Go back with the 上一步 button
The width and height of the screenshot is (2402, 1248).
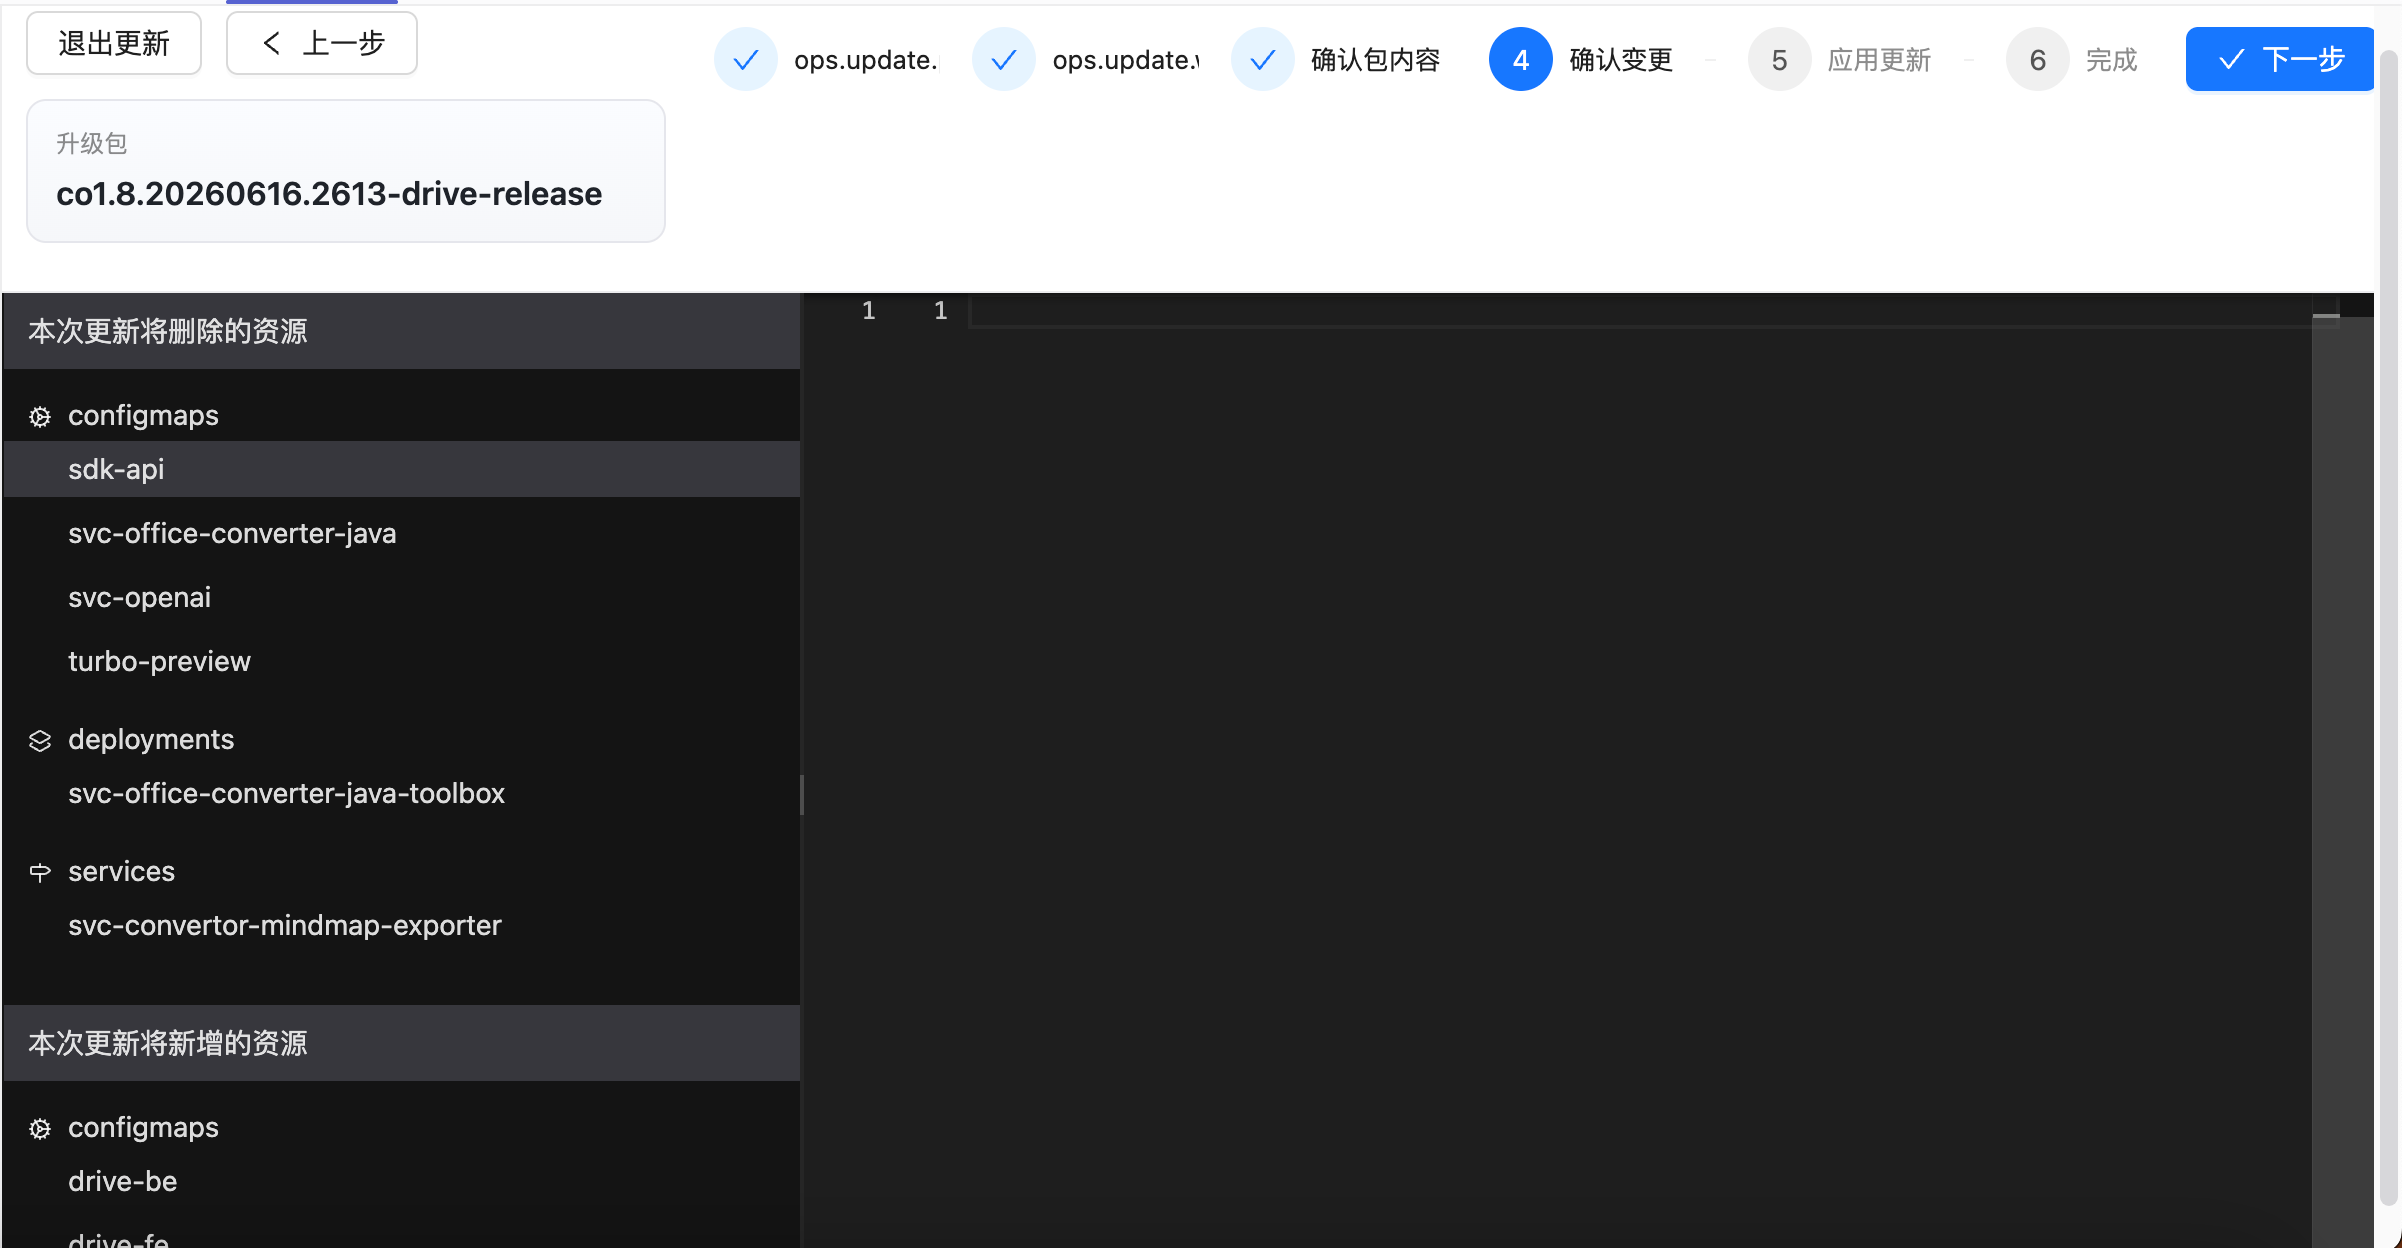pos(322,43)
